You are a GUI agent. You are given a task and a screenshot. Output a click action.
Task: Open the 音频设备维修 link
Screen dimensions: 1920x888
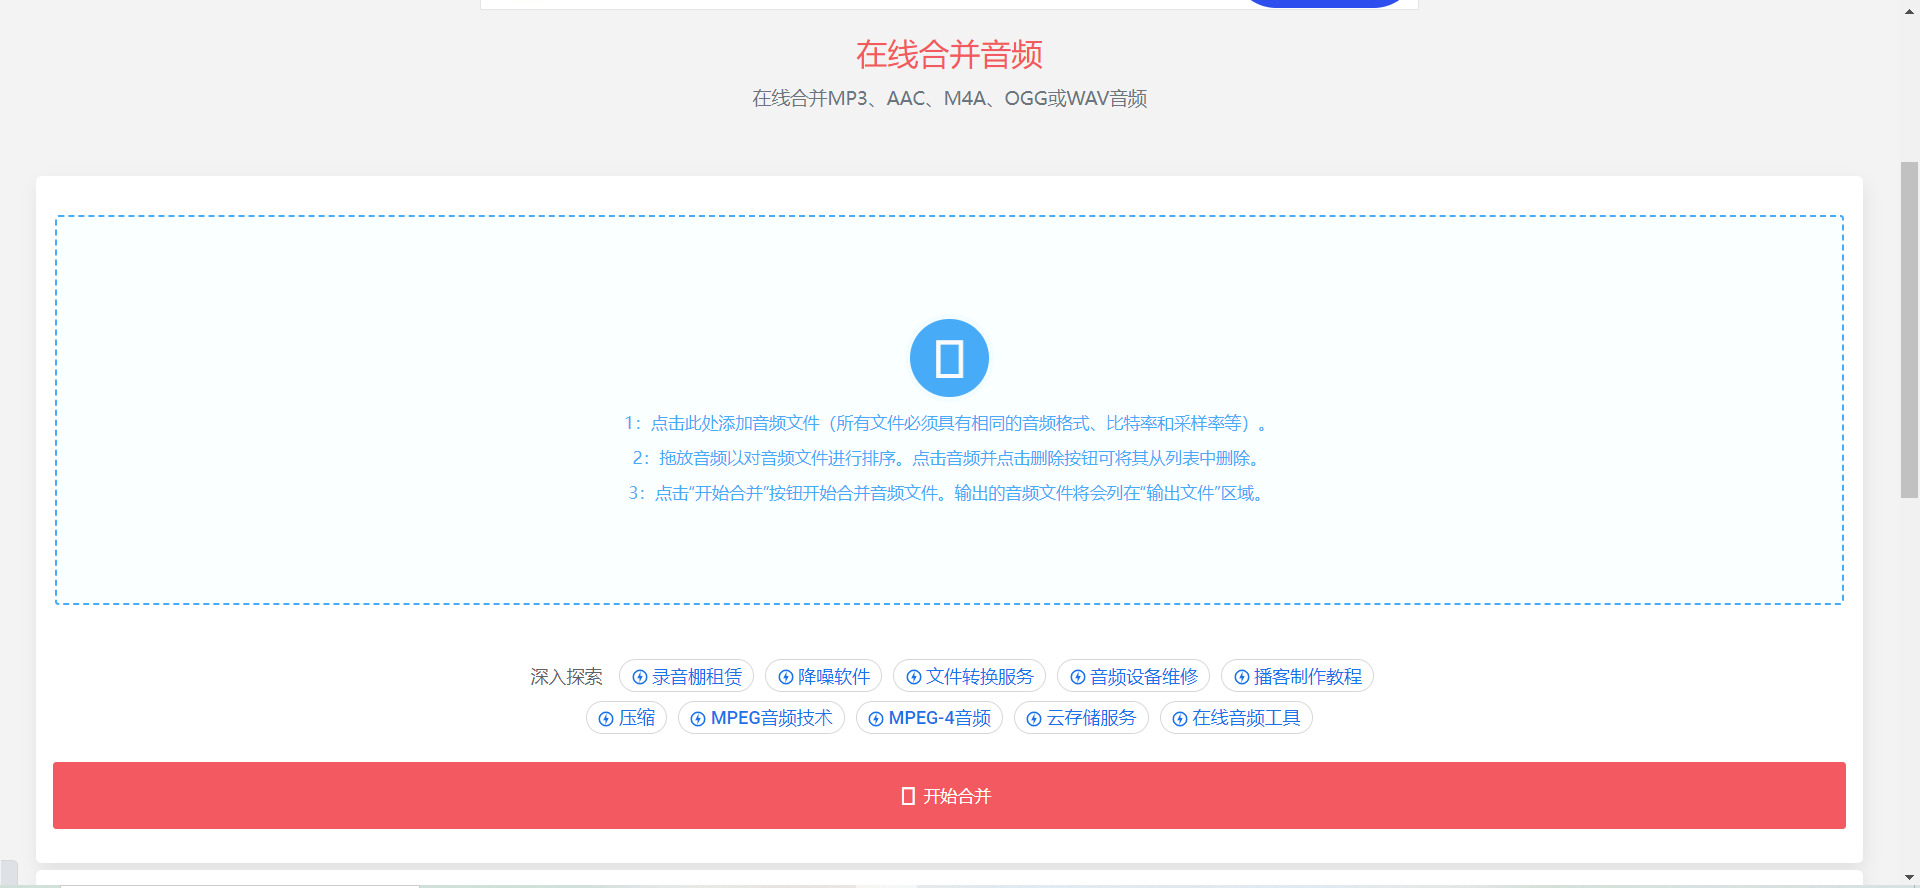[1133, 677]
